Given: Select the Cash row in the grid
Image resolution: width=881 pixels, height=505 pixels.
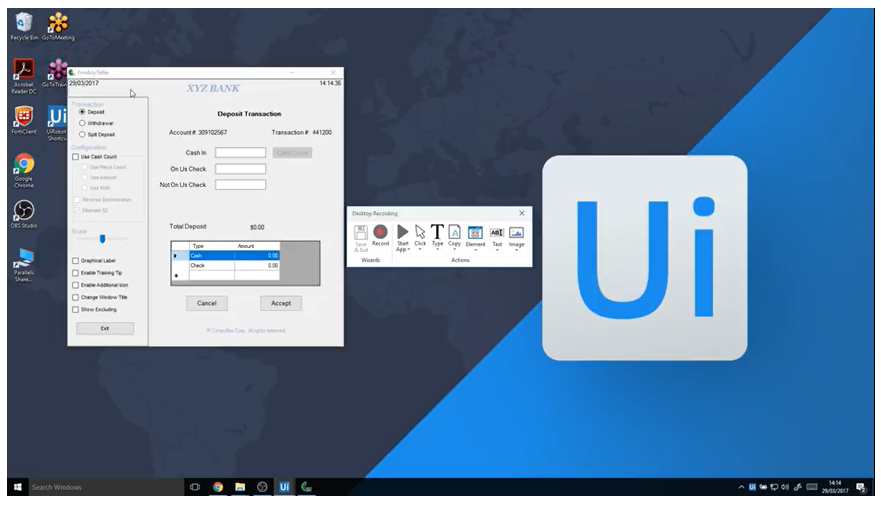Looking at the screenshot, I should (225, 256).
